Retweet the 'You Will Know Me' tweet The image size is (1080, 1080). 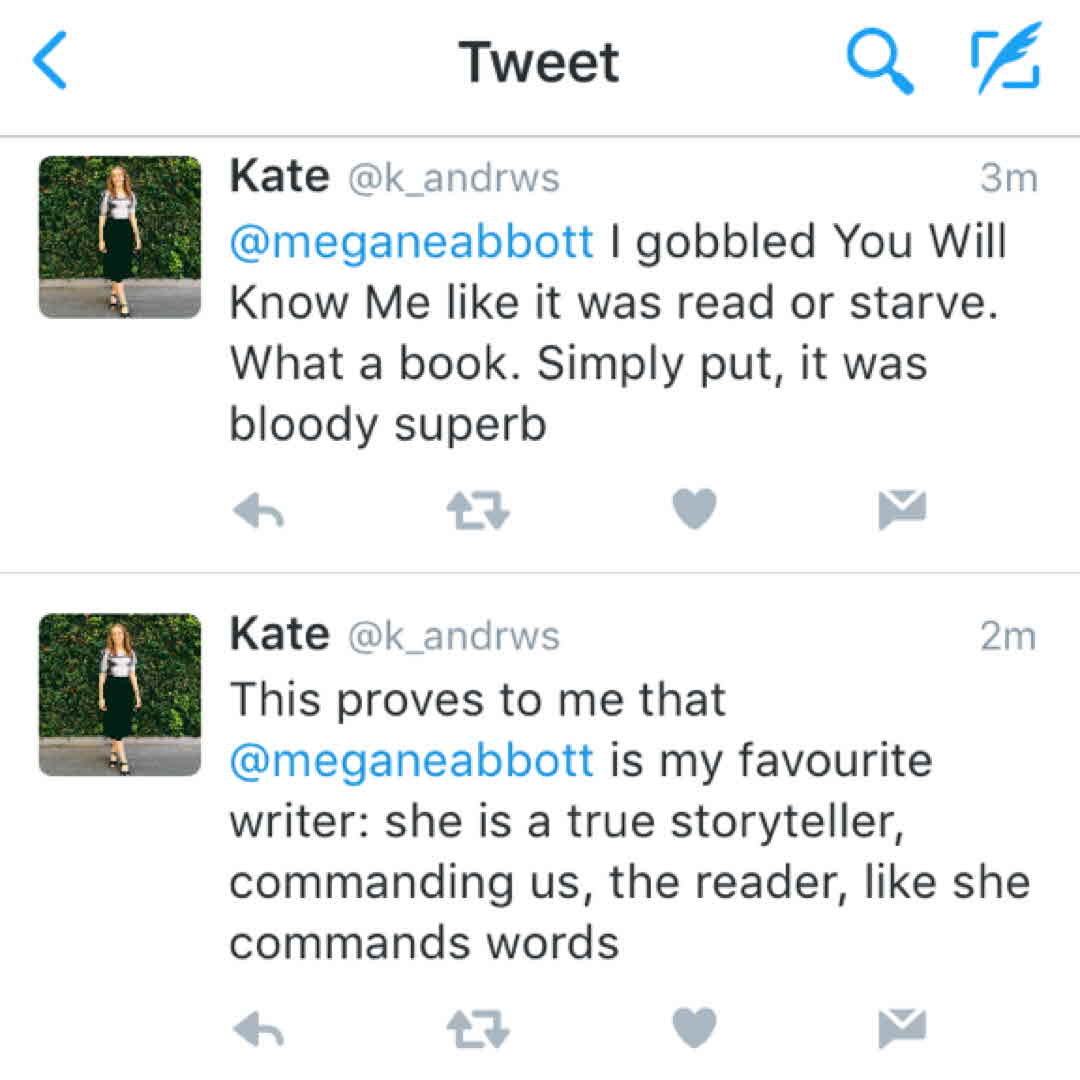(478, 512)
